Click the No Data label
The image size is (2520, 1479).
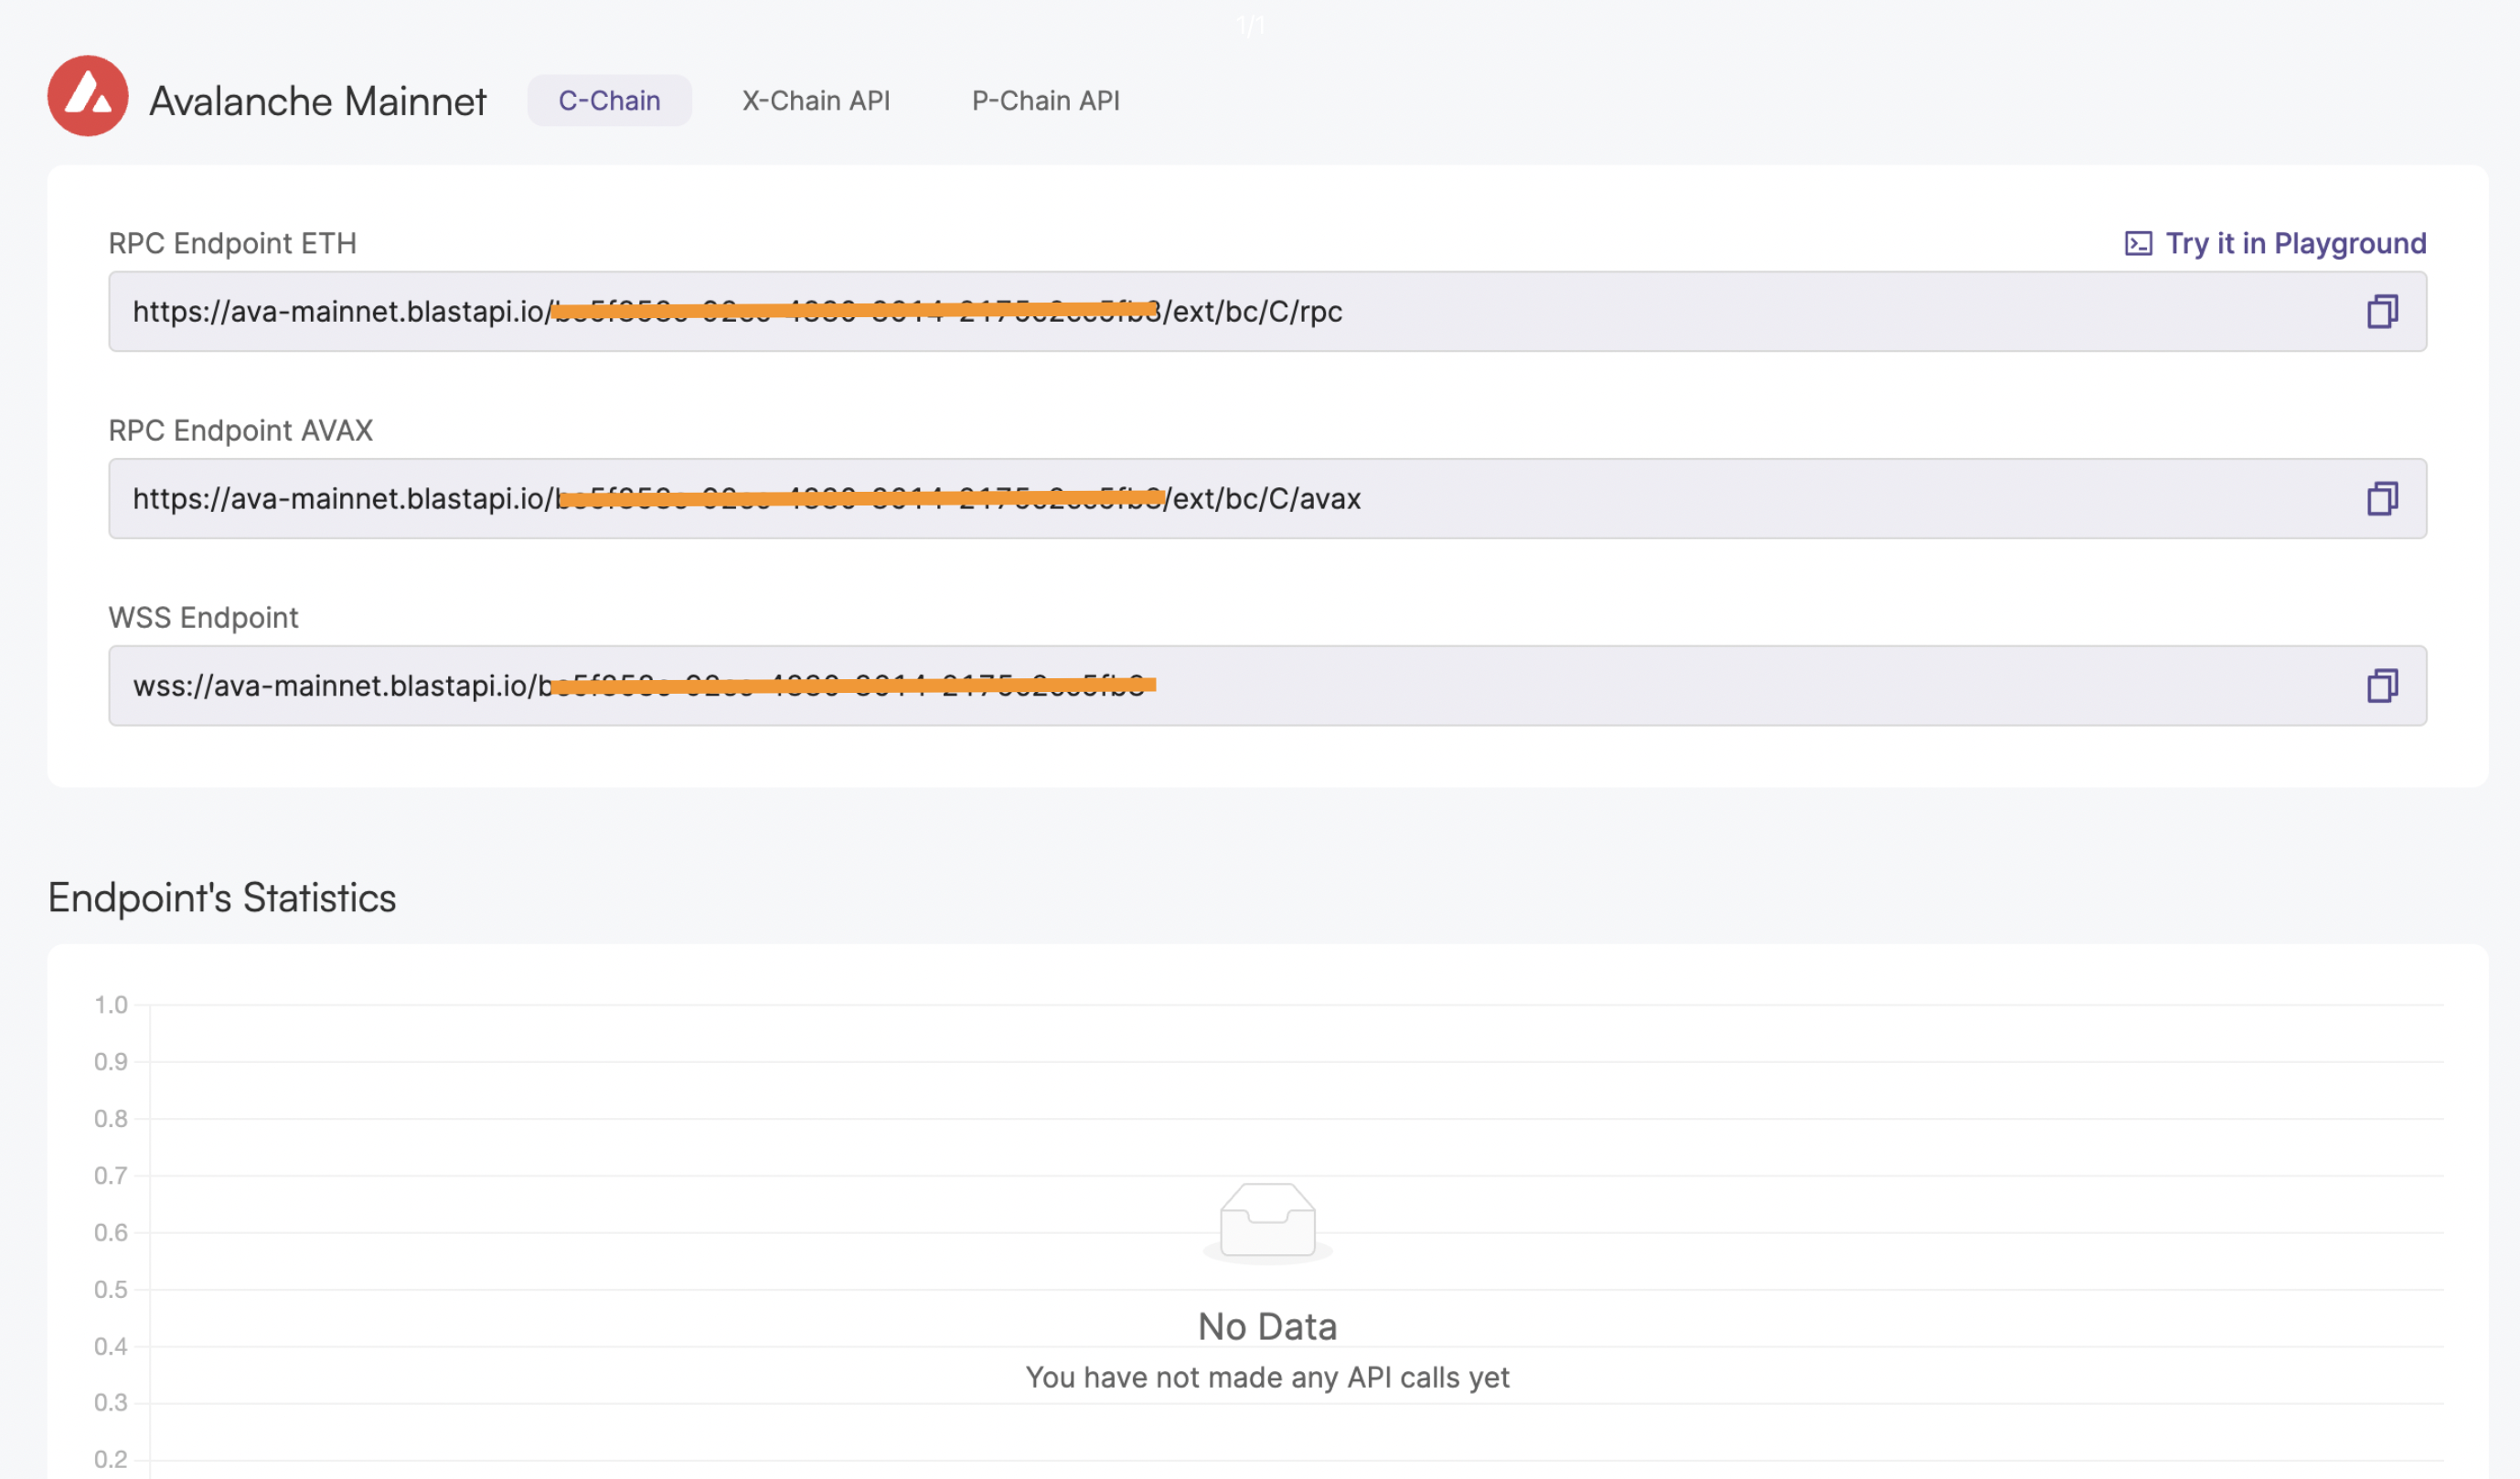tap(1267, 1327)
